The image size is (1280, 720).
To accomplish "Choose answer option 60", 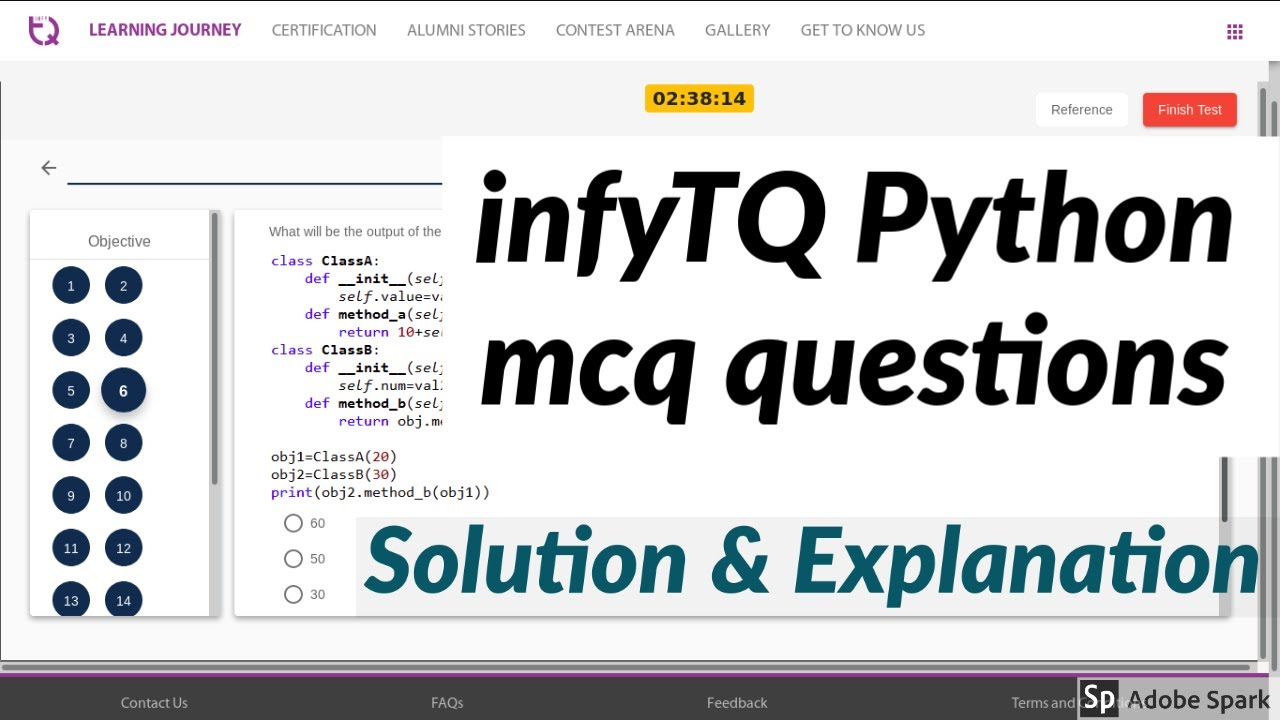I will (293, 523).
